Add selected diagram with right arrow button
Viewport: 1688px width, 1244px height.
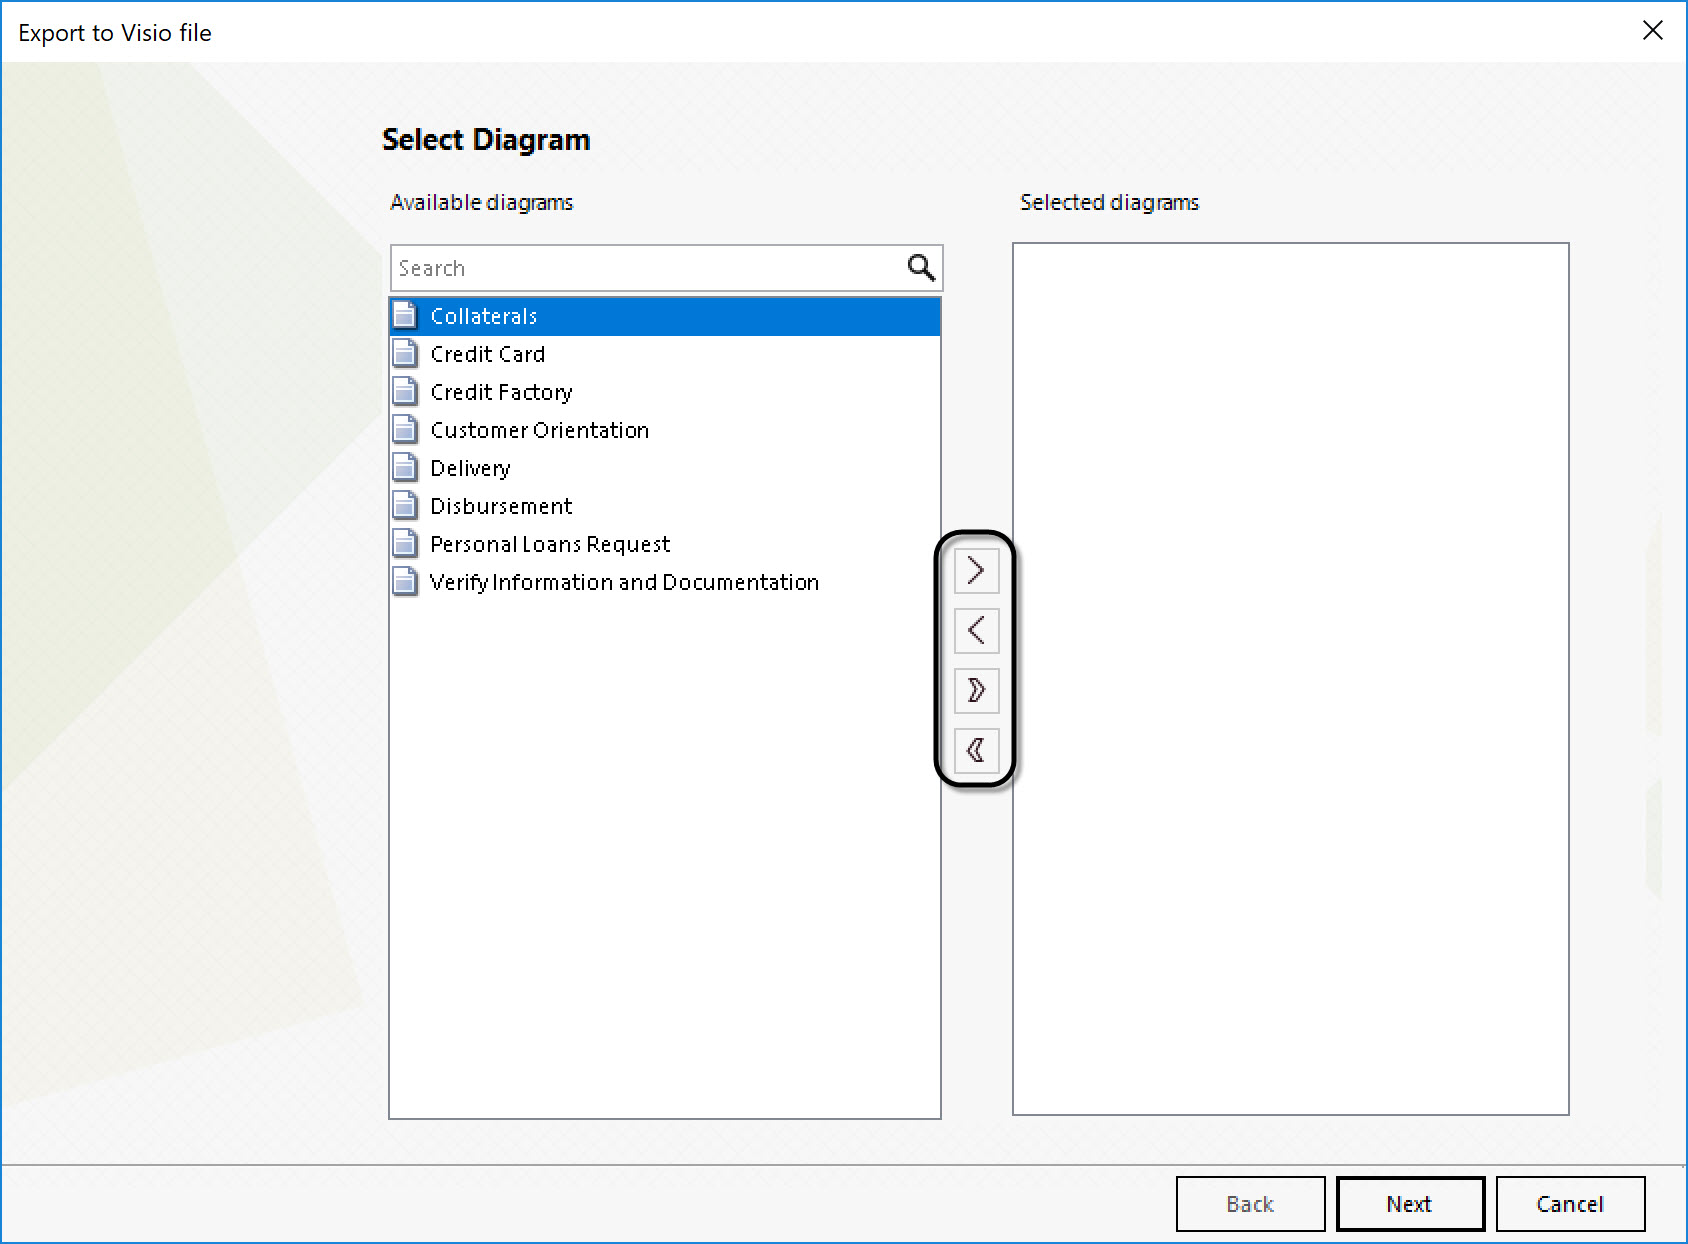pos(977,571)
